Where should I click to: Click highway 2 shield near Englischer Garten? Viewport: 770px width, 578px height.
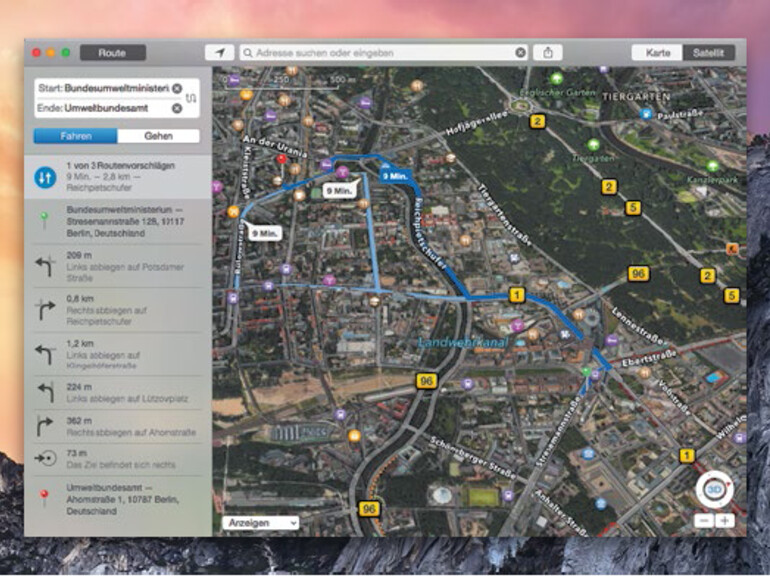click(537, 121)
